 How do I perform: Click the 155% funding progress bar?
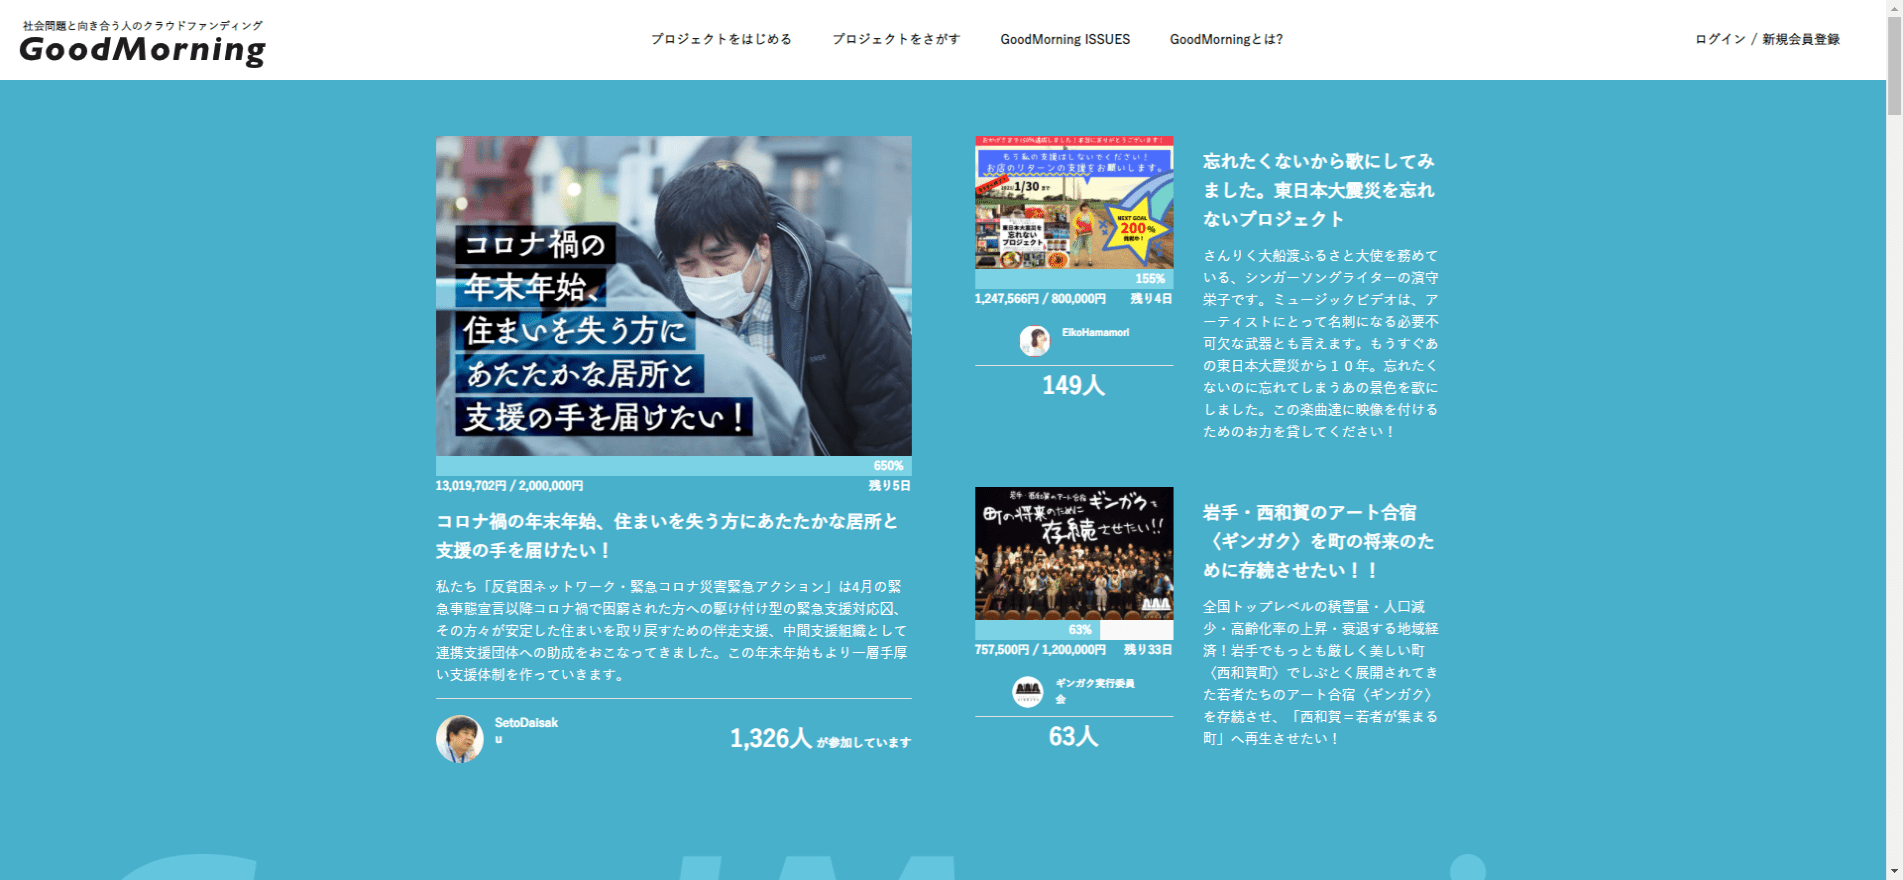[1074, 279]
